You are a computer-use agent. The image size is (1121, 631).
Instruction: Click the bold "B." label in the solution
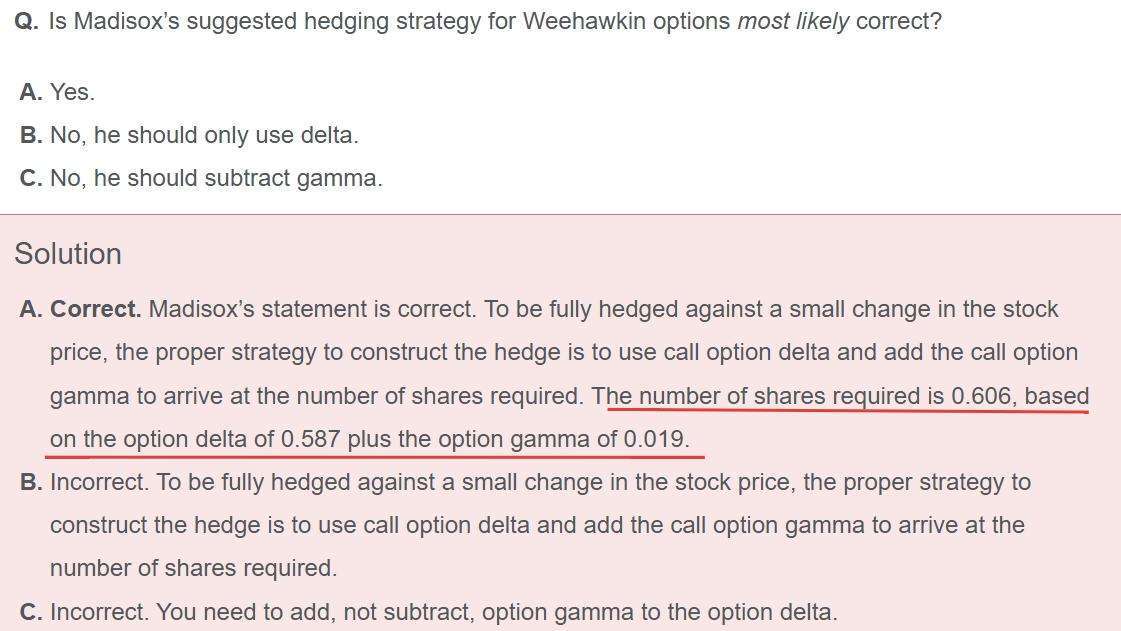[31, 482]
